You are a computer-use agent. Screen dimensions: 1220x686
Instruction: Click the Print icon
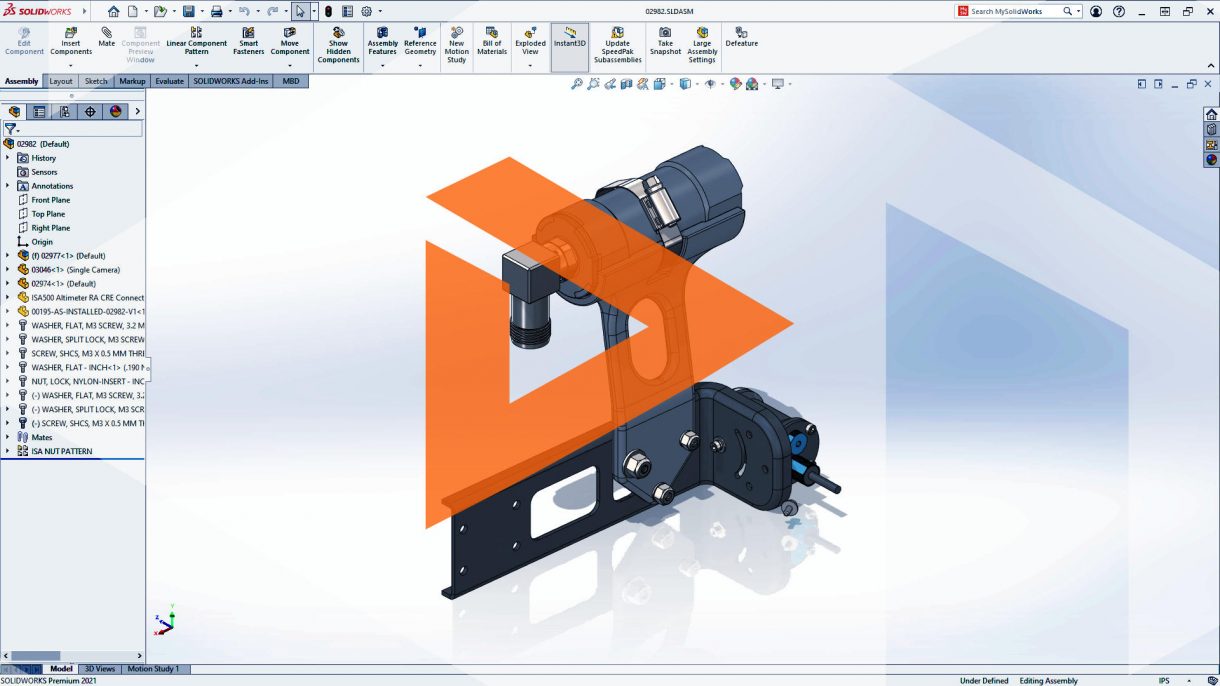pyautogui.click(x=216, y=11)
